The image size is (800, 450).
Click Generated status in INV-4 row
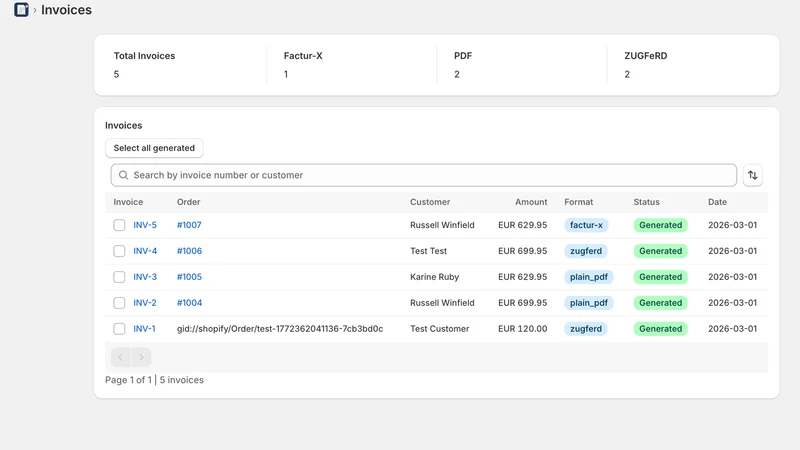point(661,251)
